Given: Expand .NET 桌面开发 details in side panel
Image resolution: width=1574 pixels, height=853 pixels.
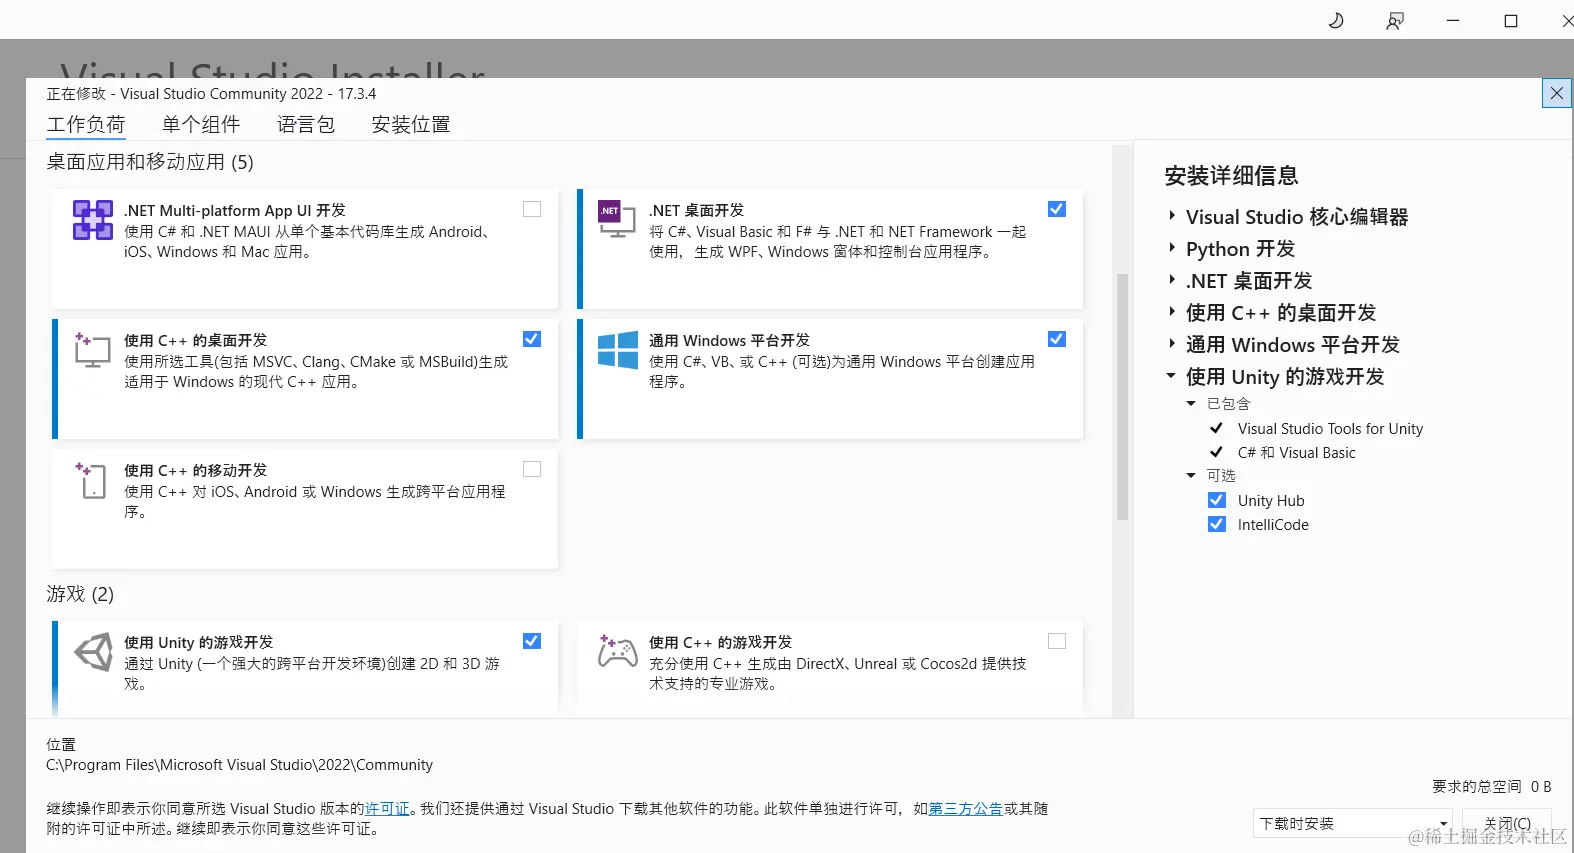Looking at the screenshot, I should [x=1172, y=280].
